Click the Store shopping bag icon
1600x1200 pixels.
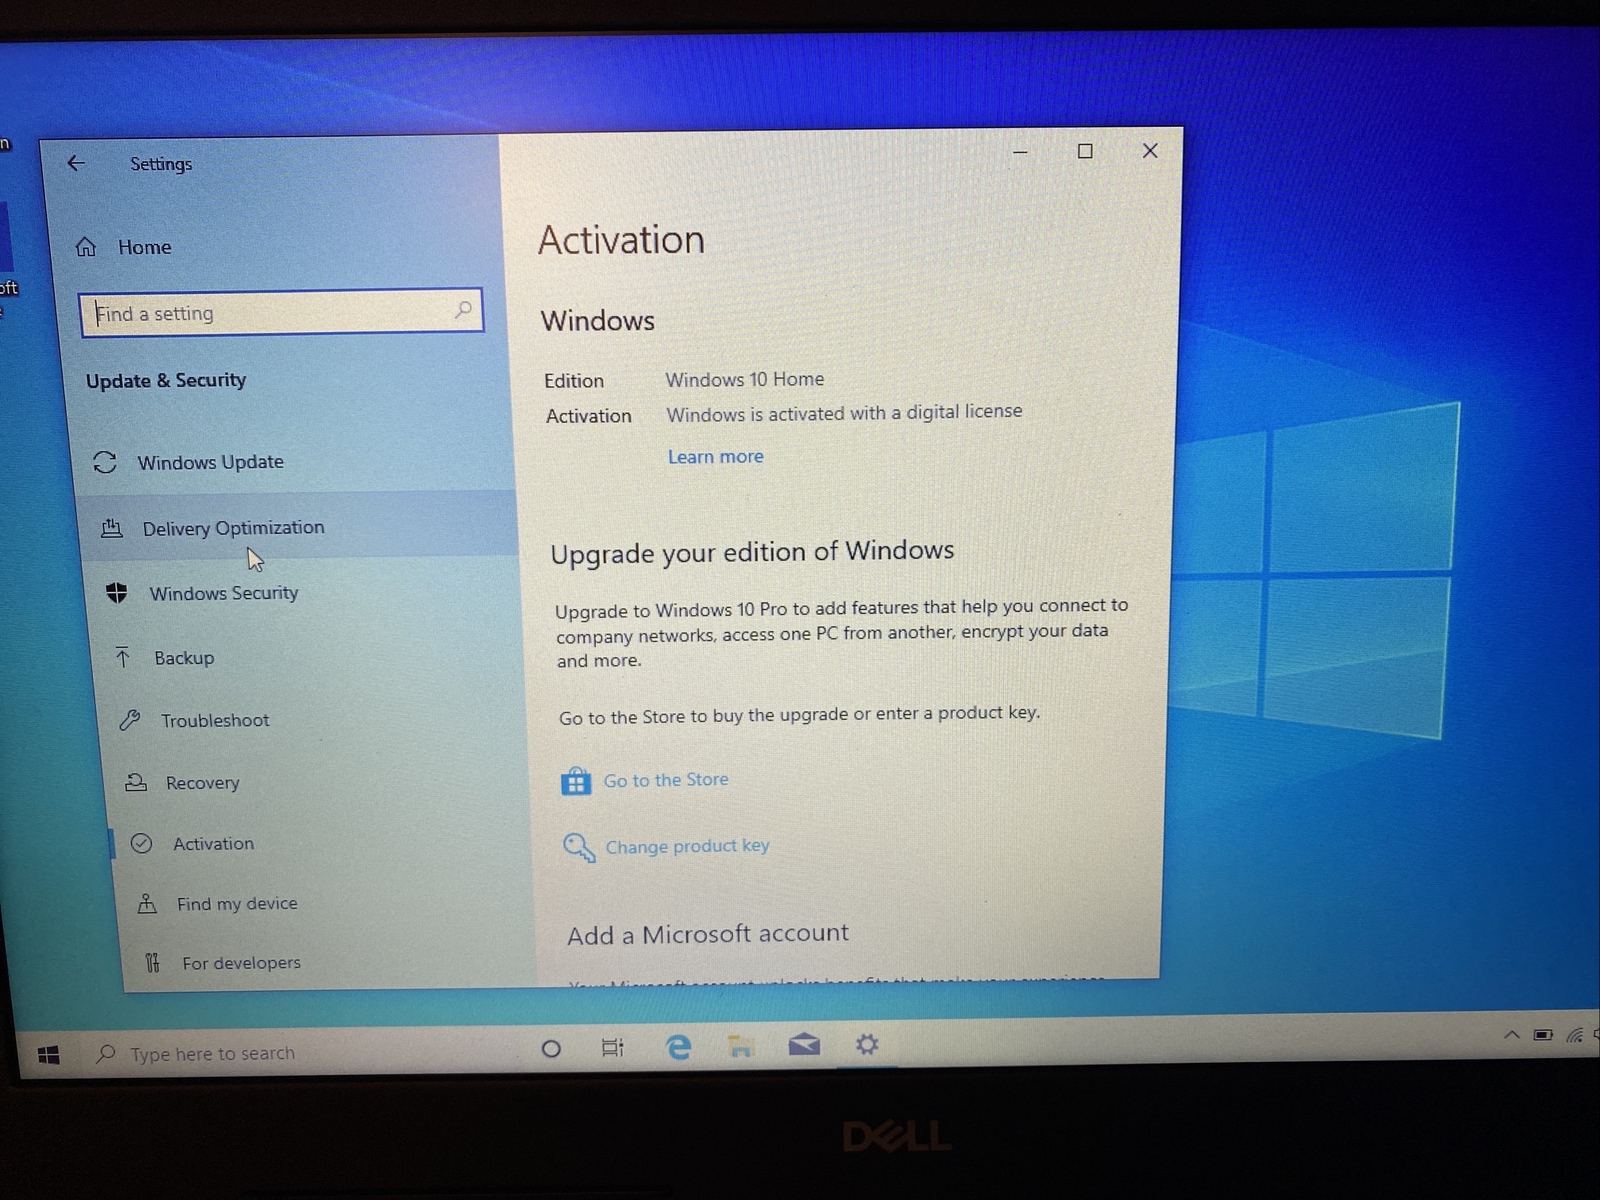pos(576,781)
